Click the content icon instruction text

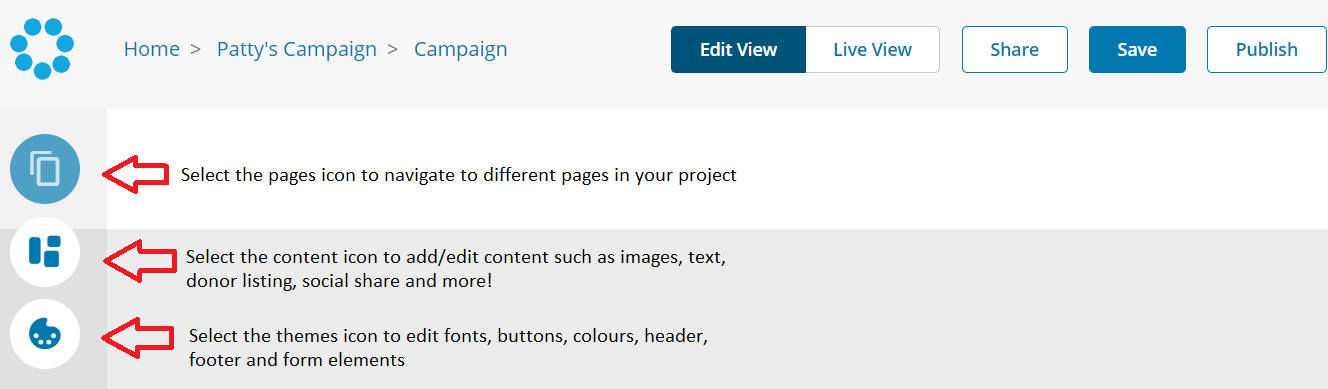(462, 269)
